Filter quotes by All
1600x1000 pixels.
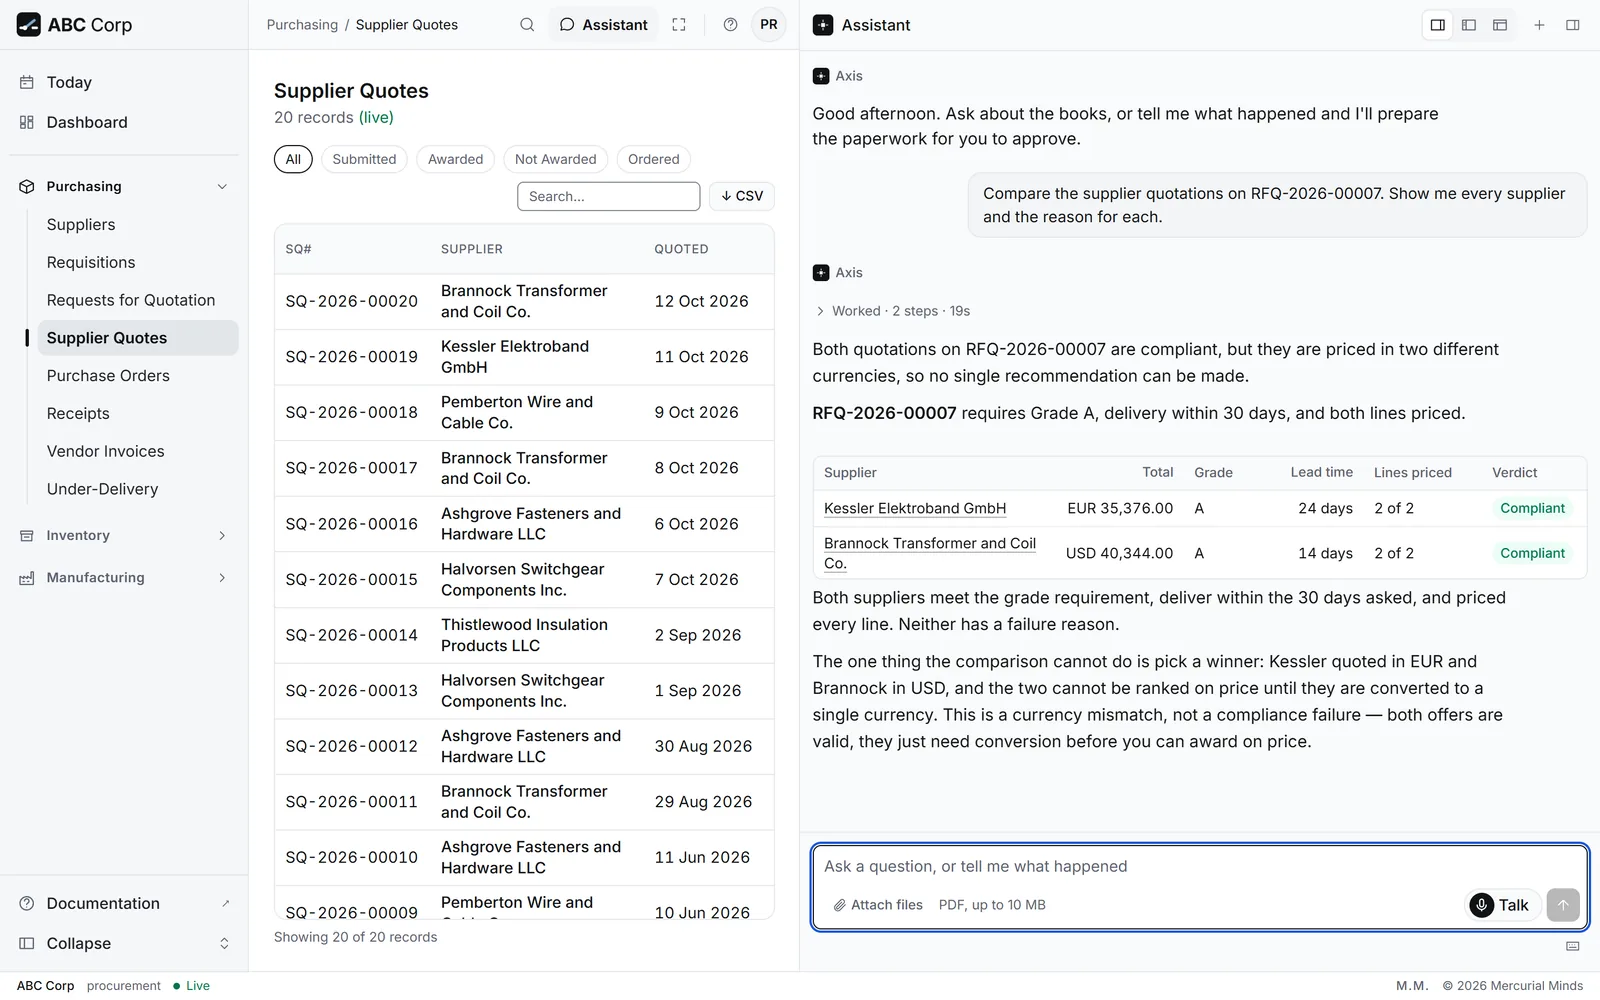point(293,159)
